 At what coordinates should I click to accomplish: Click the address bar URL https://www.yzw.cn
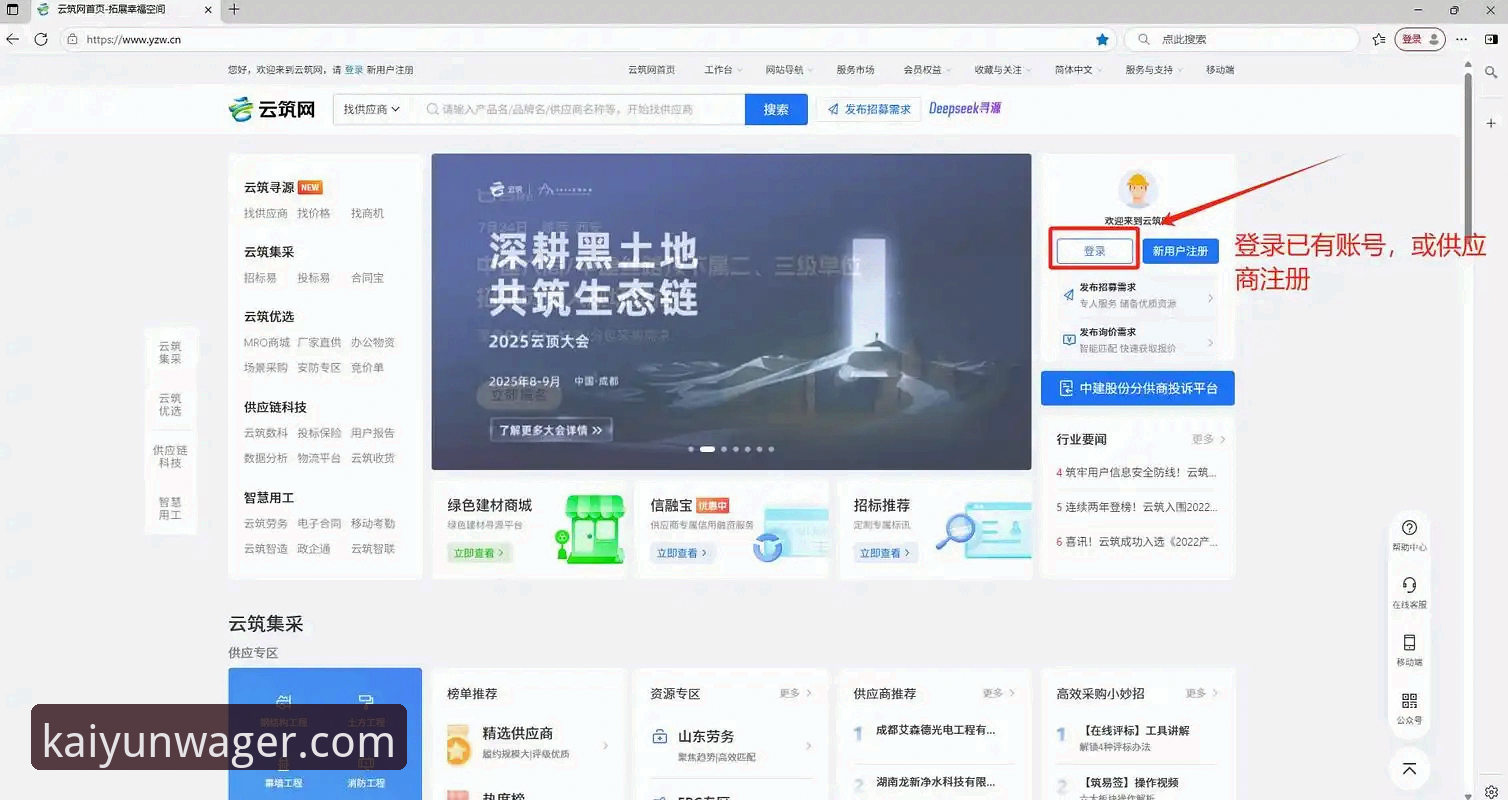click(x=133, y=40)
